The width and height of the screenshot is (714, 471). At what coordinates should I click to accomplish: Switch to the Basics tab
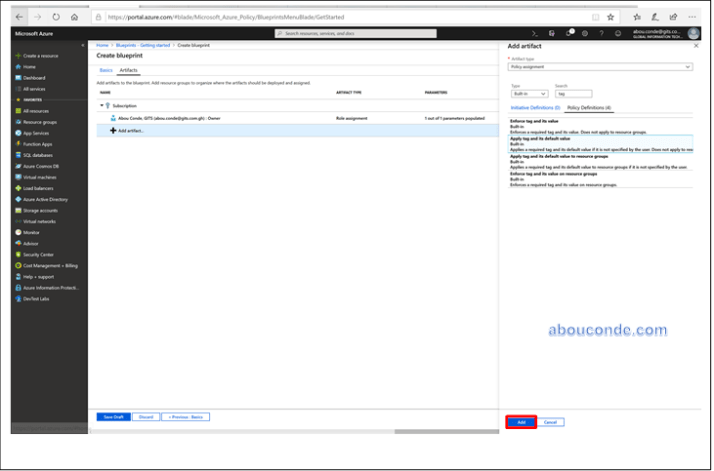pyautogui.click(x=106, y=71)
